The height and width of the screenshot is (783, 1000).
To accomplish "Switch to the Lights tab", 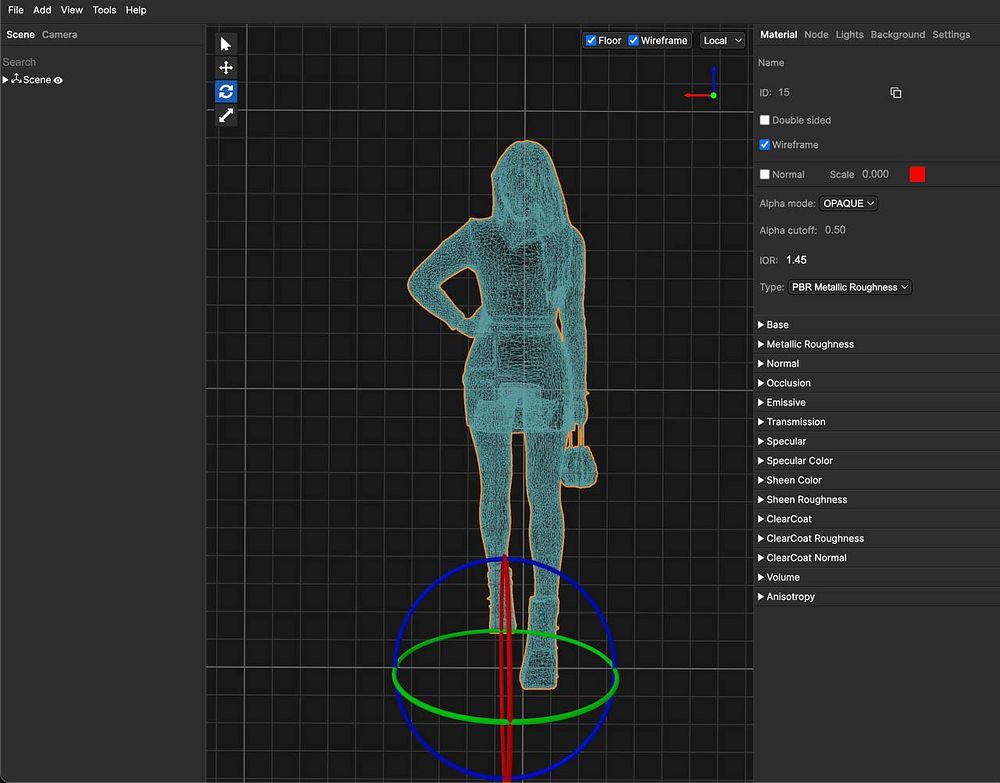I will (x=849, y=34).
